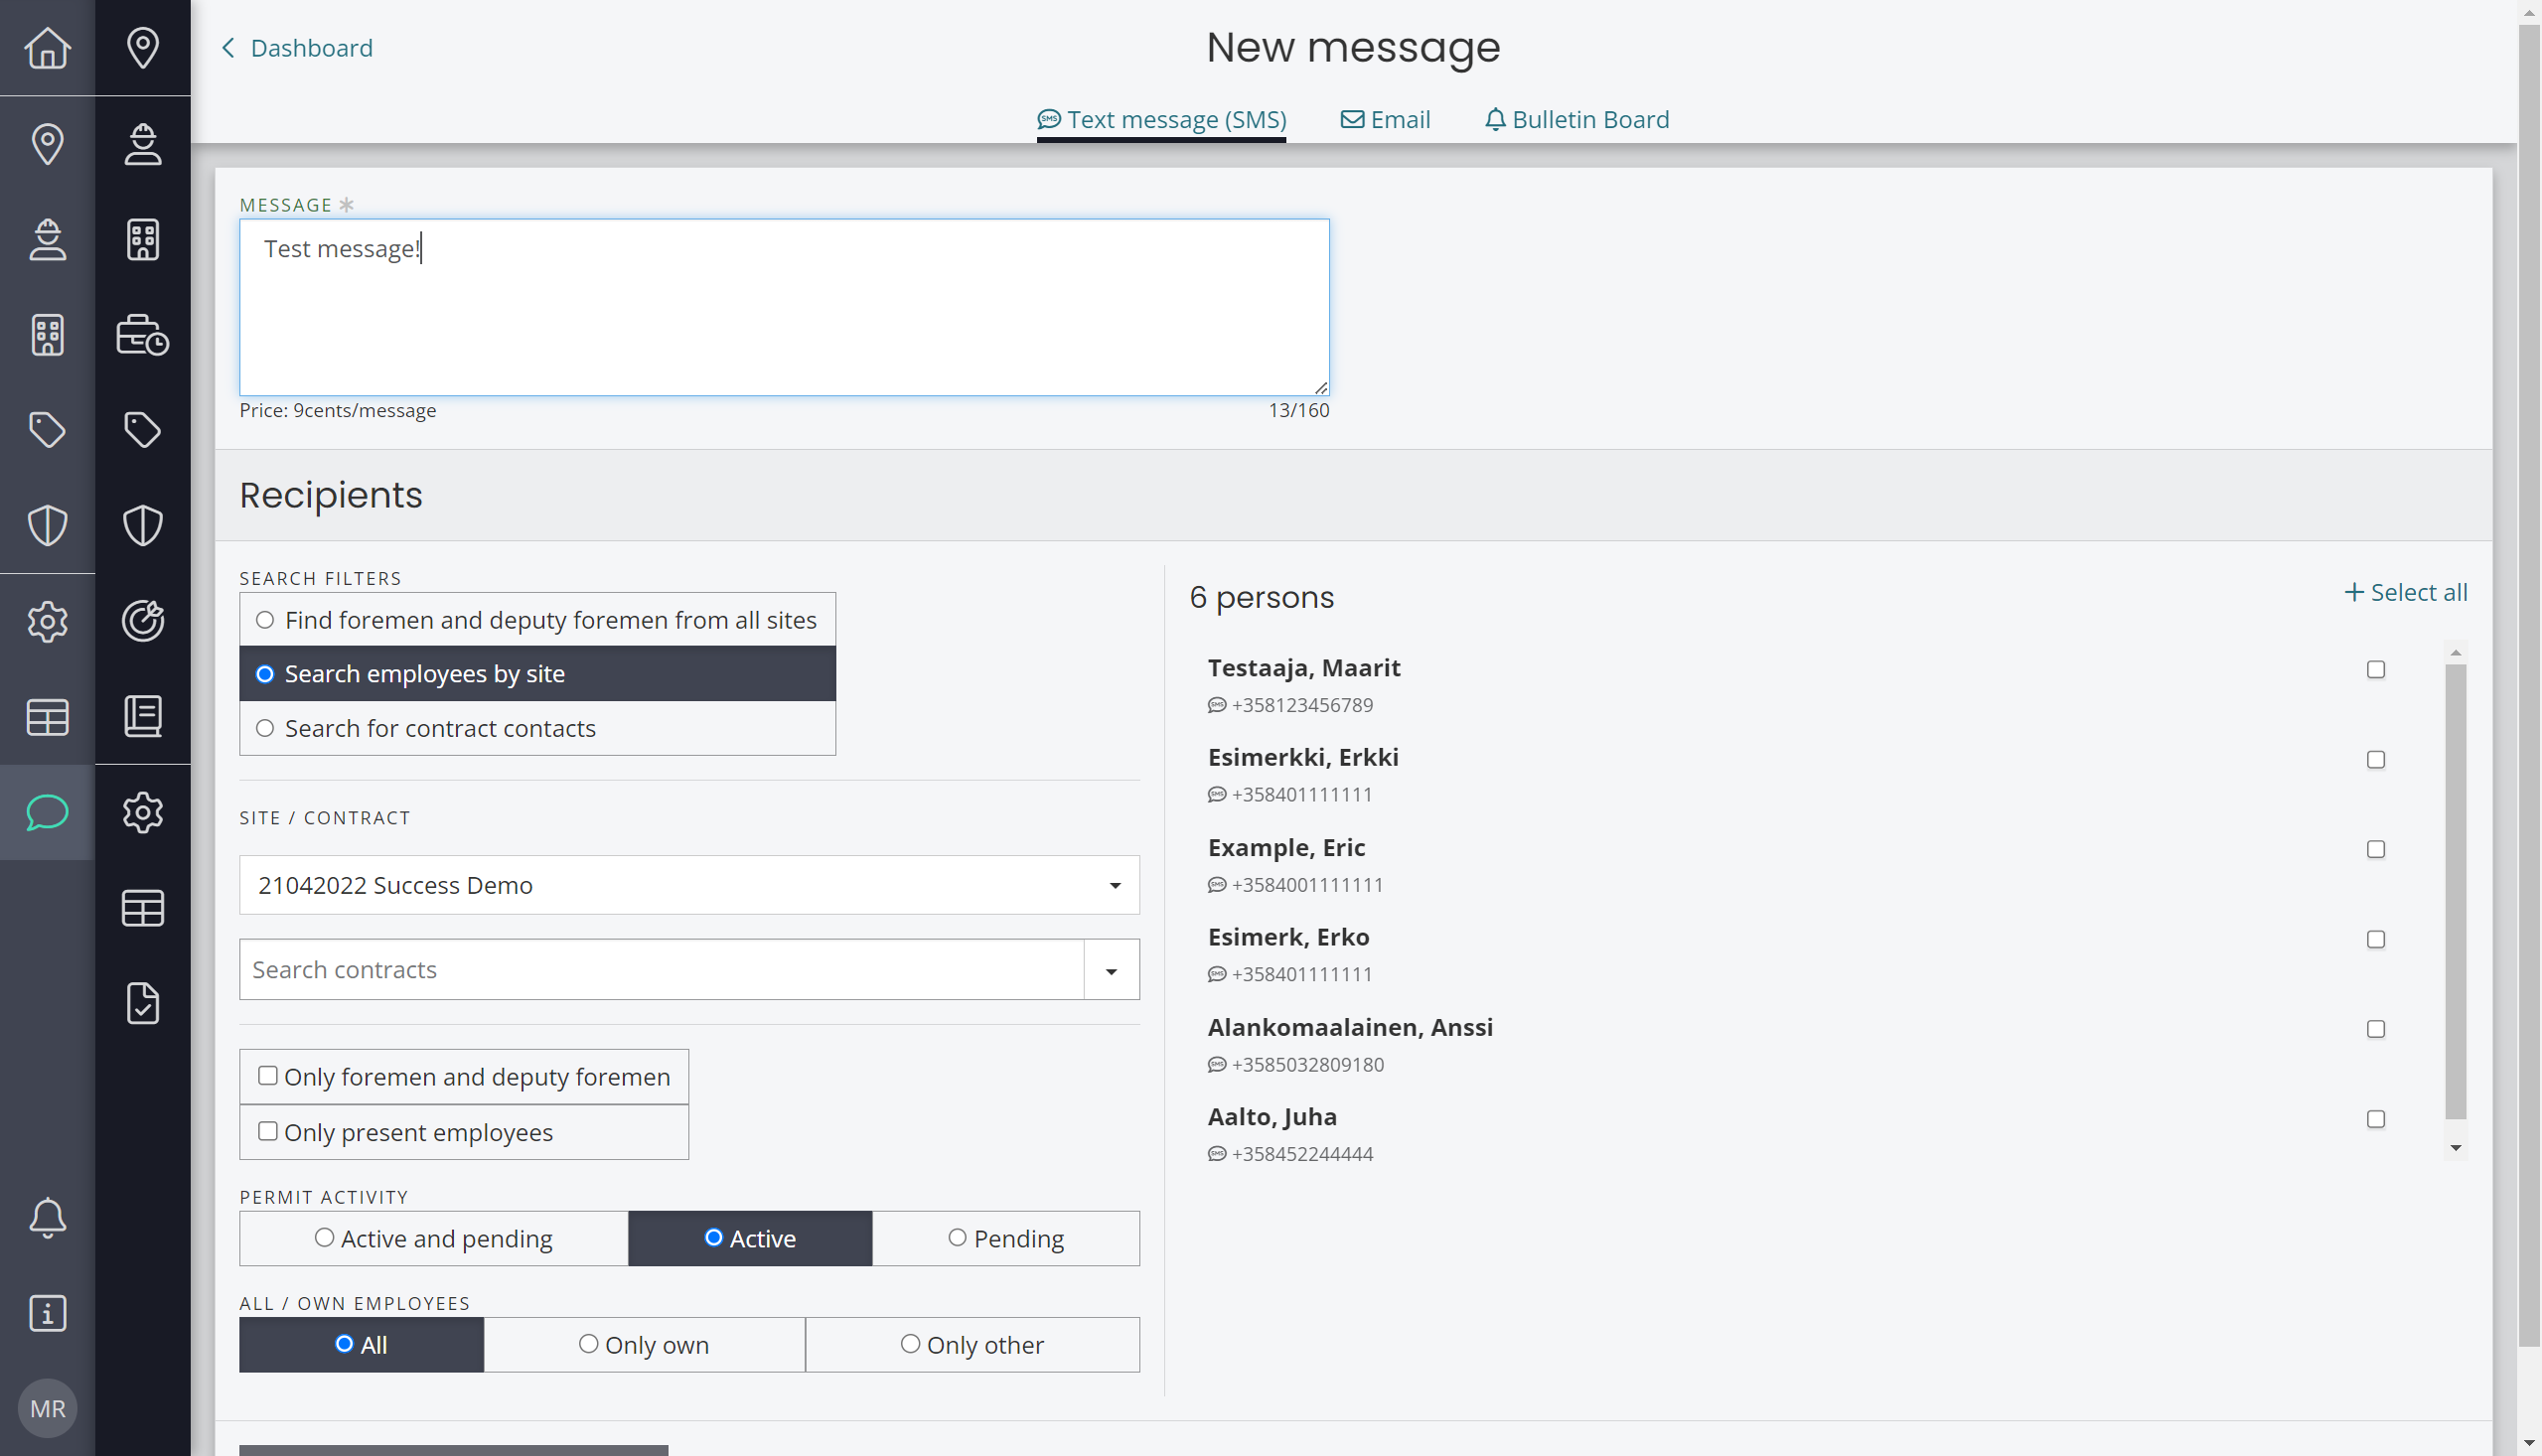This screenshot has width=2542, height=1456.
Task: Click the location pin icon in the first sidebar column
Action: [47, 143]
